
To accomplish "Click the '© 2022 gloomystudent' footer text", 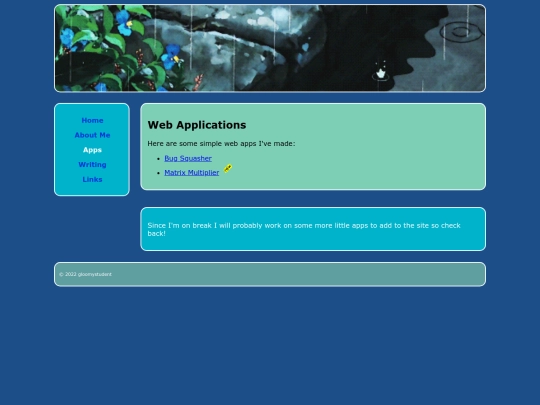I will [85, 274].
